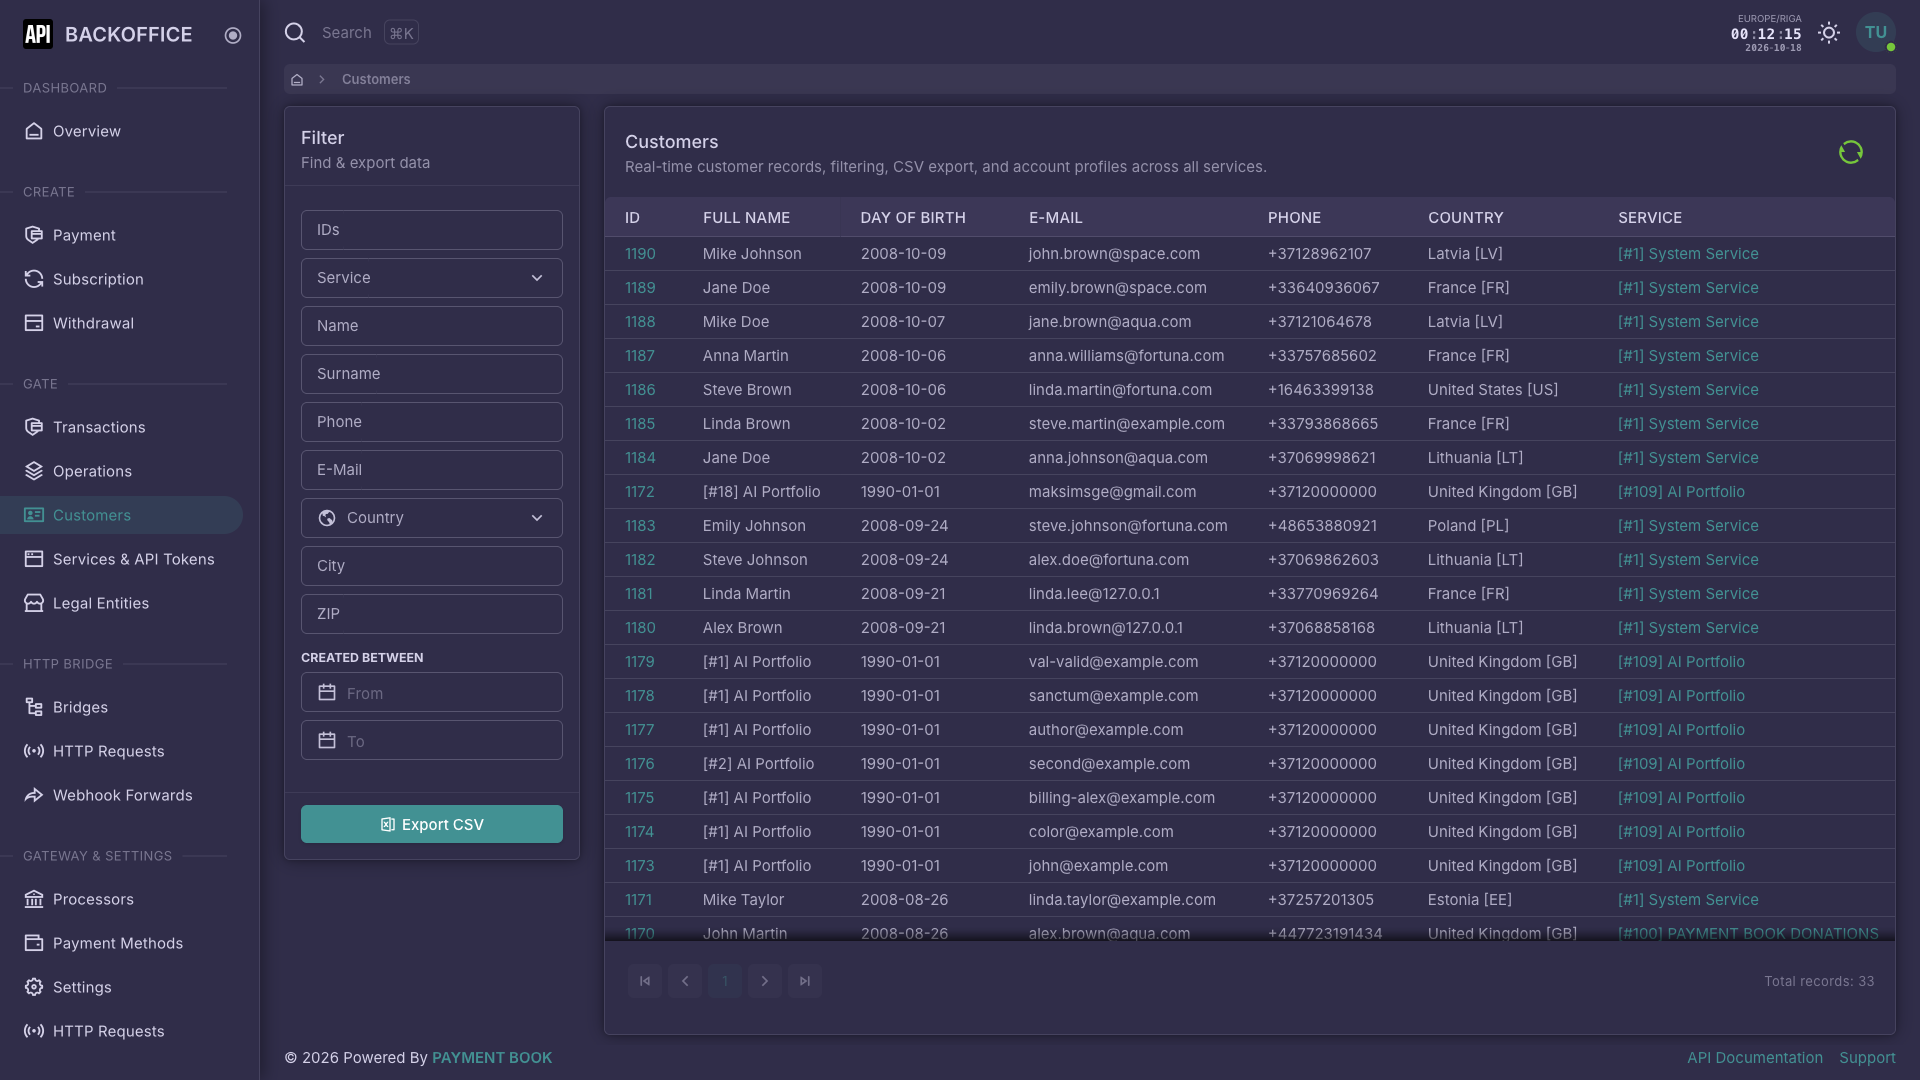Click the ZIP filter input
Viewport: 1920px width, 1080px height.
(x=432, y=614)
